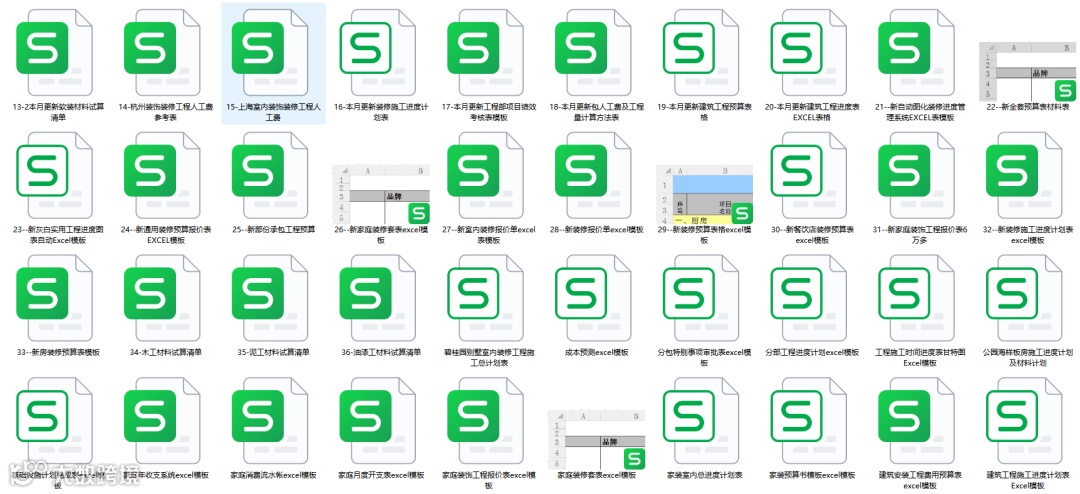Click the file name 家装预算书模板excel模板
Screen dimensions: 1080x494
(812, 475)
